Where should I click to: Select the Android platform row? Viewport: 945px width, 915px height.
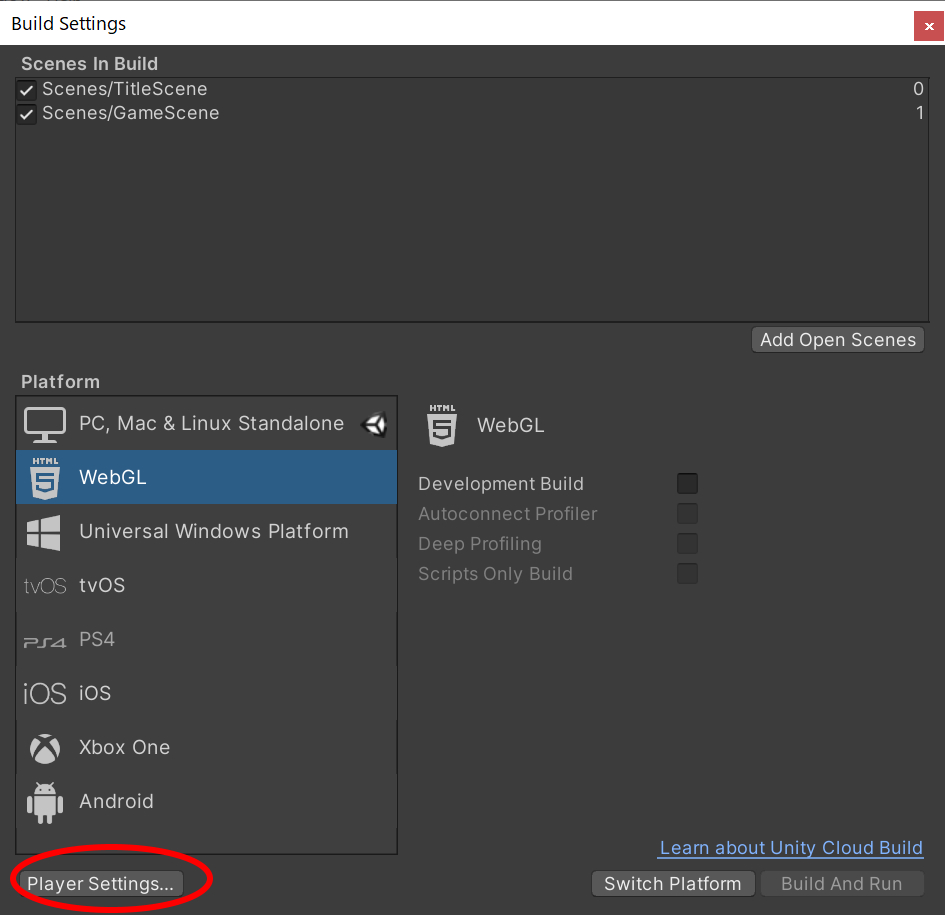point(207,801)
